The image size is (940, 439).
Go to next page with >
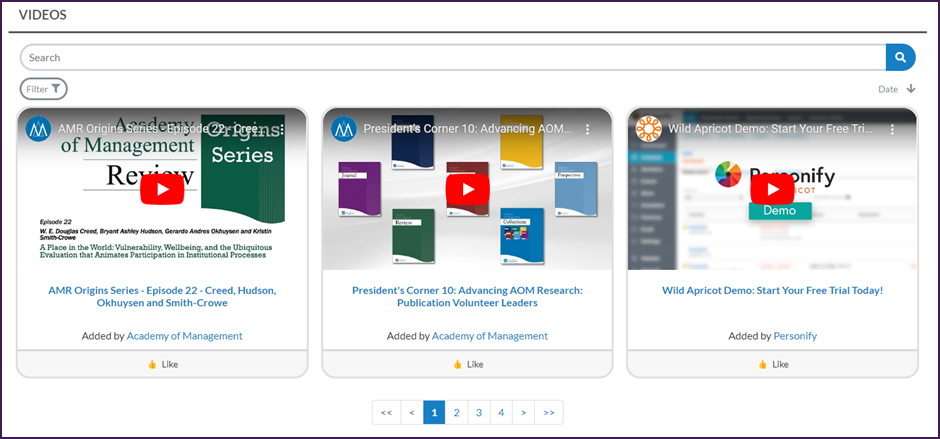523,413
